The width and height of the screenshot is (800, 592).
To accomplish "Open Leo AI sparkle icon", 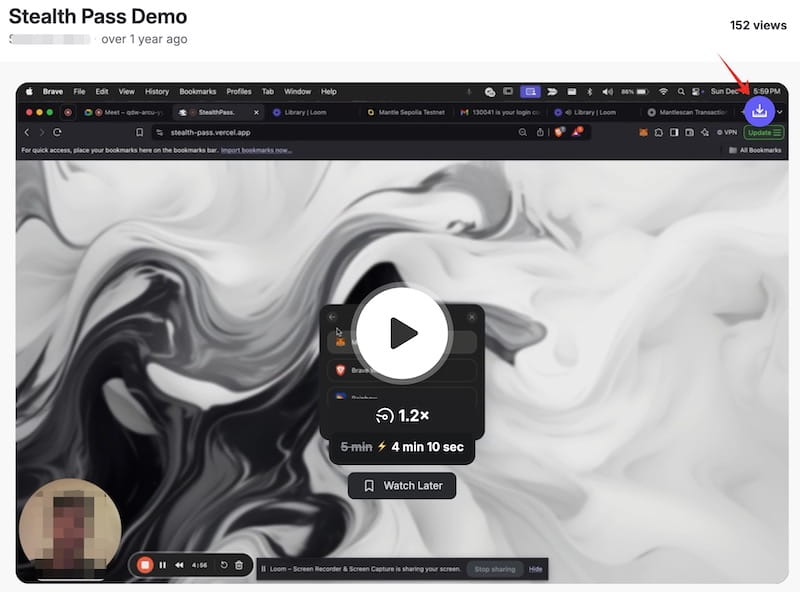I will tap(705, 132).
